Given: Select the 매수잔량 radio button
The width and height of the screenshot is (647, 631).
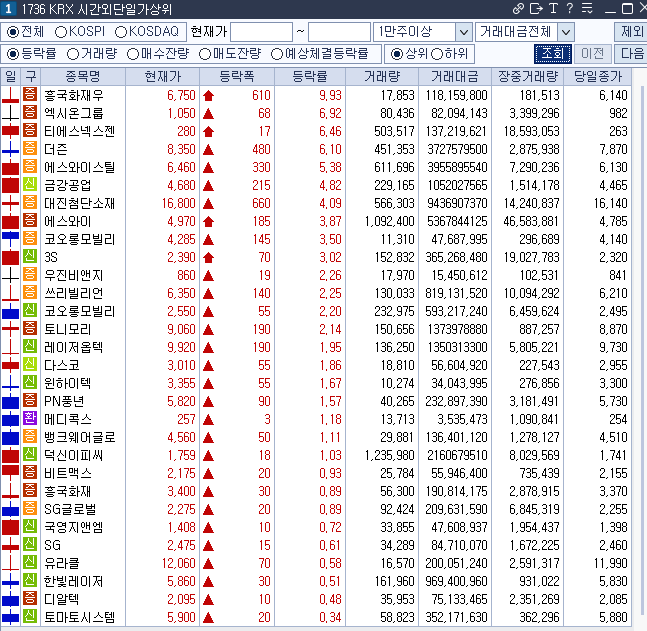Looking at the screenshot, I should [133, 54].
